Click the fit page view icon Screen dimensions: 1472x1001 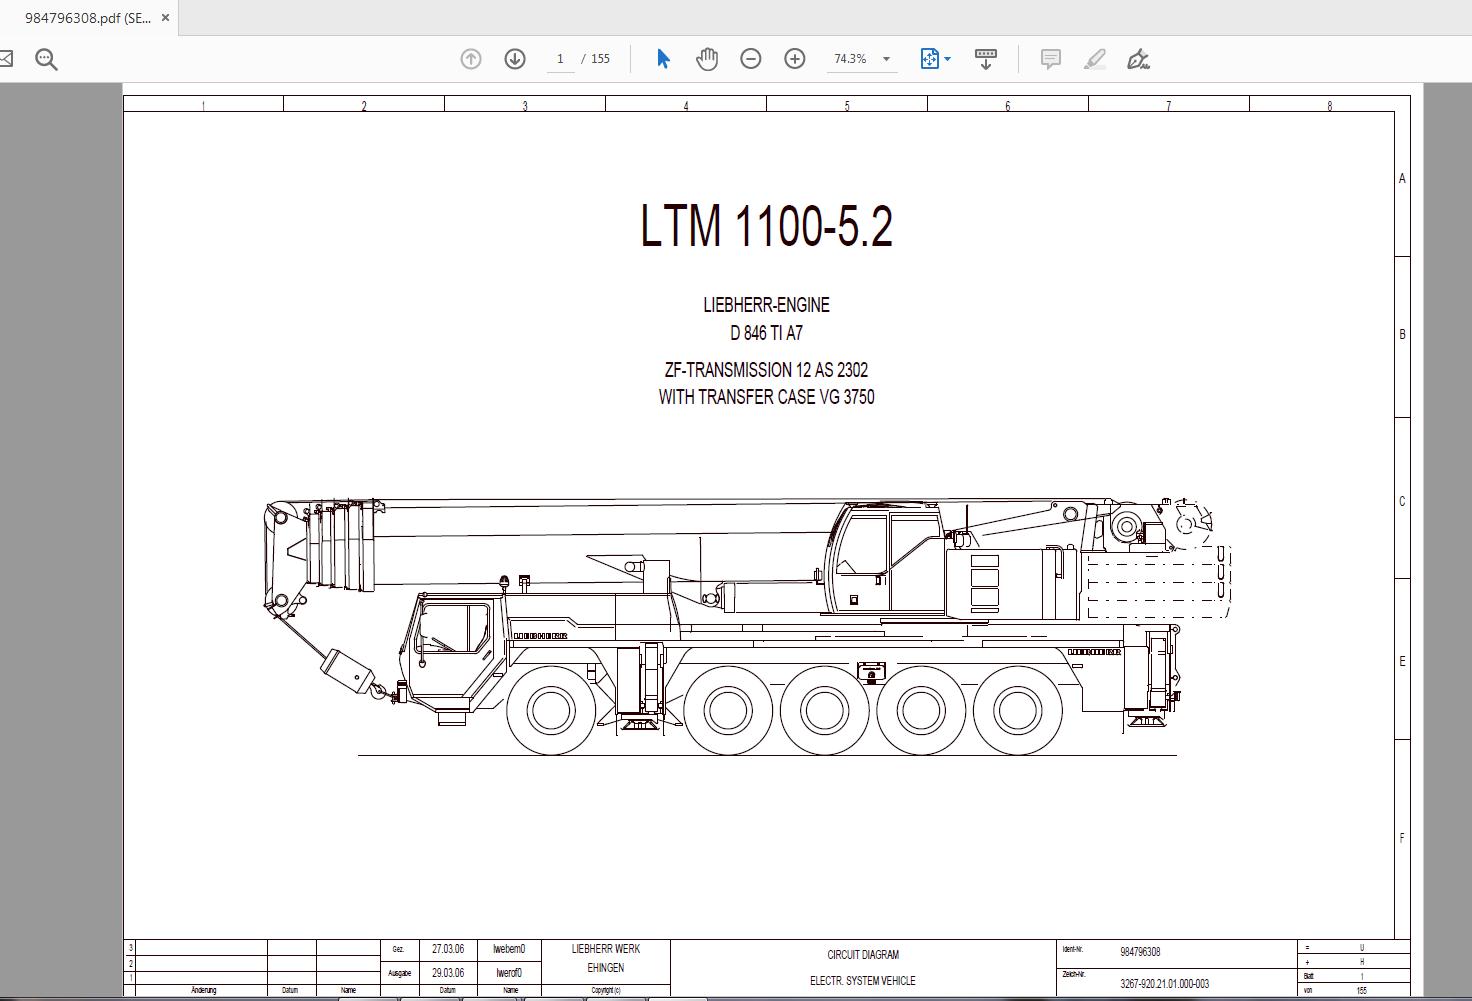(x=929, y=59)
